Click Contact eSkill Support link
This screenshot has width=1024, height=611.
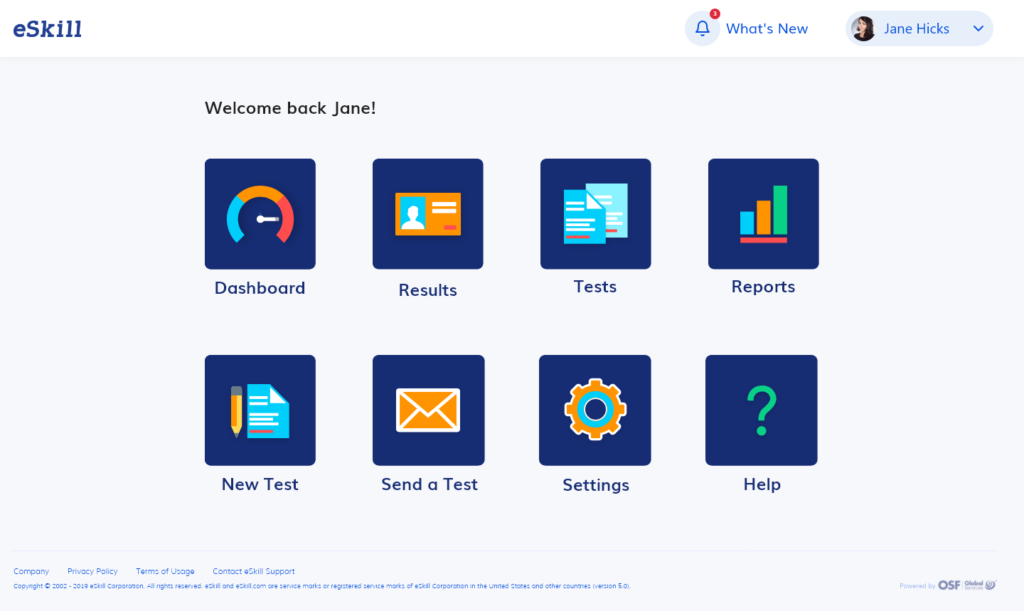pos(253,571)
